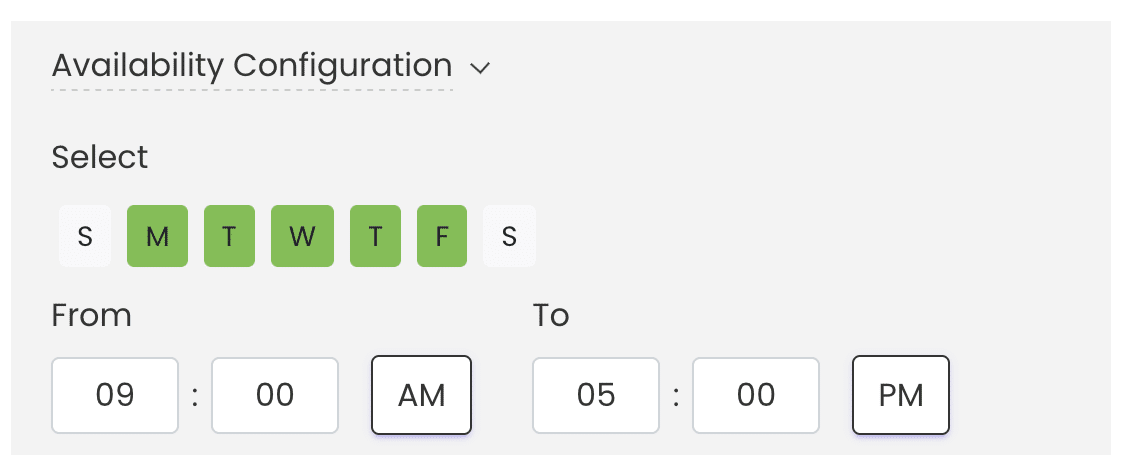Click the From hour field showing 09

115,395
